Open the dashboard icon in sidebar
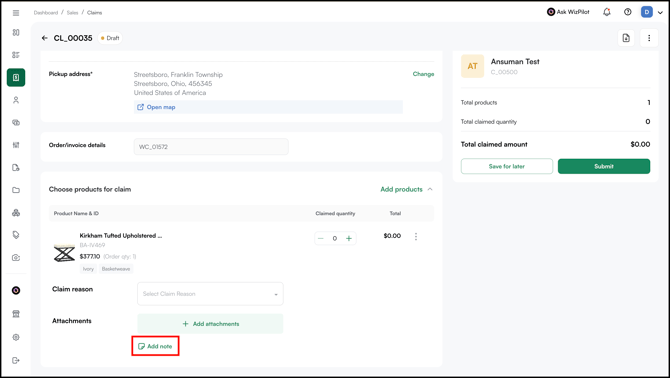 16,32
